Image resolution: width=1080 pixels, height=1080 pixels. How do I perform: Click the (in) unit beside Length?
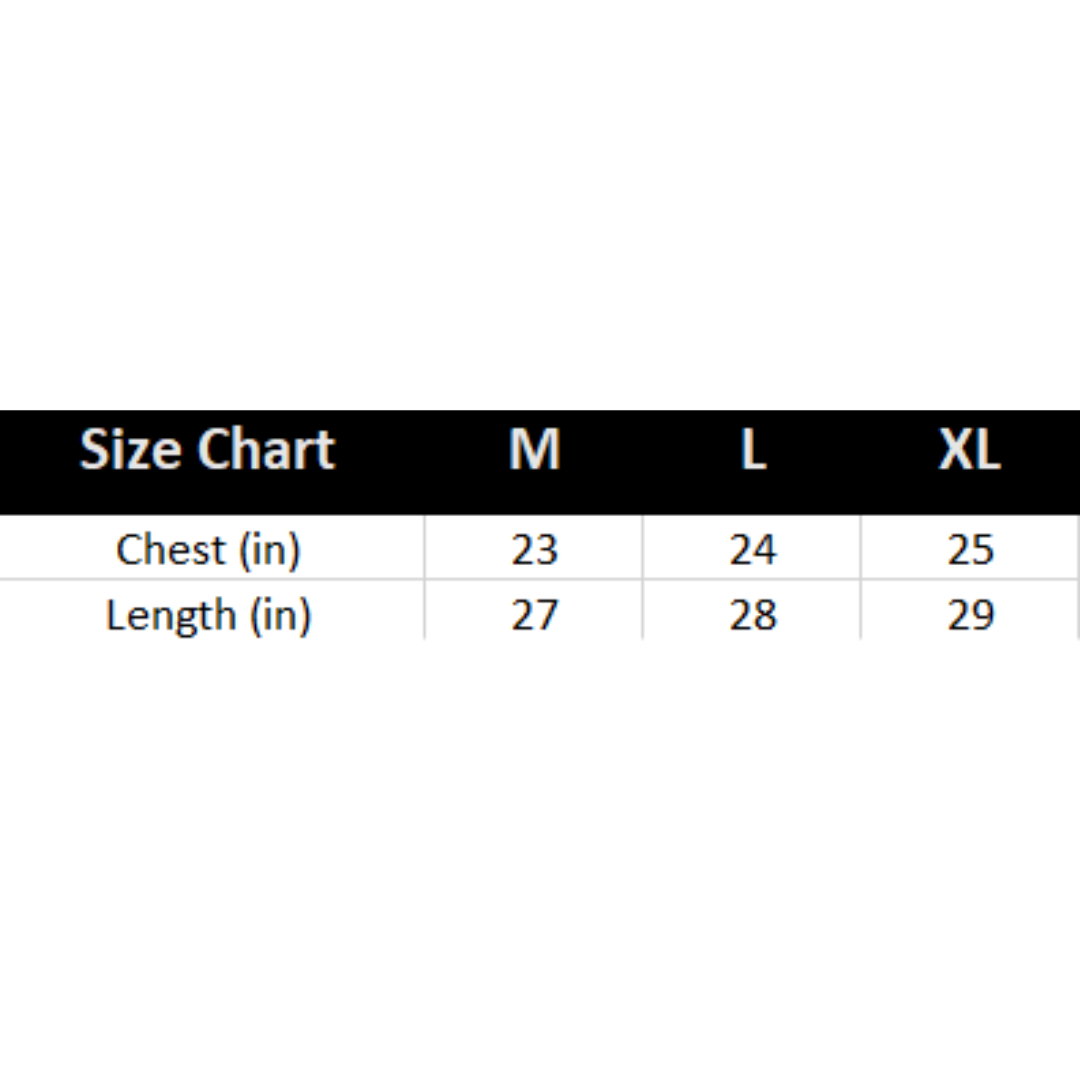[280, 614]
